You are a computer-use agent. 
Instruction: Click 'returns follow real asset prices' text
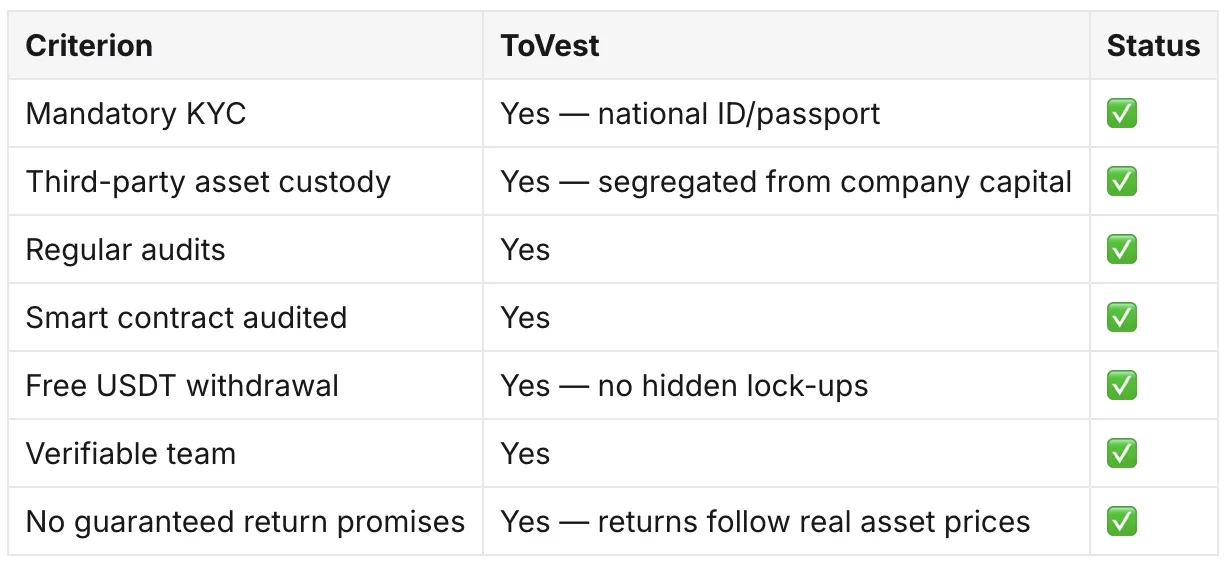tap(814, 522)
